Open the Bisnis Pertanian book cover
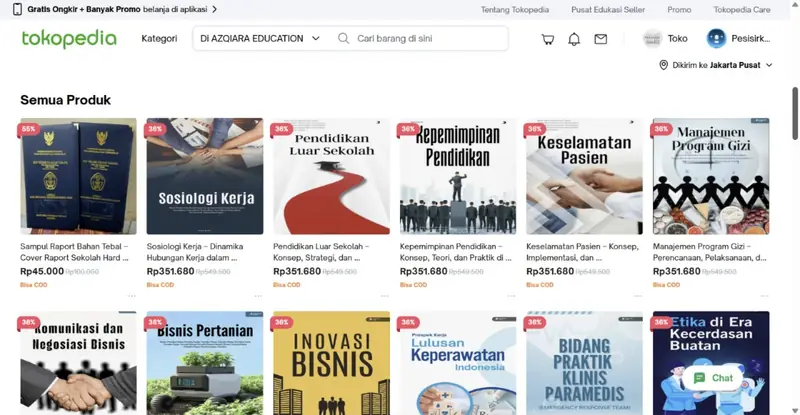 (x=205, y=363)
